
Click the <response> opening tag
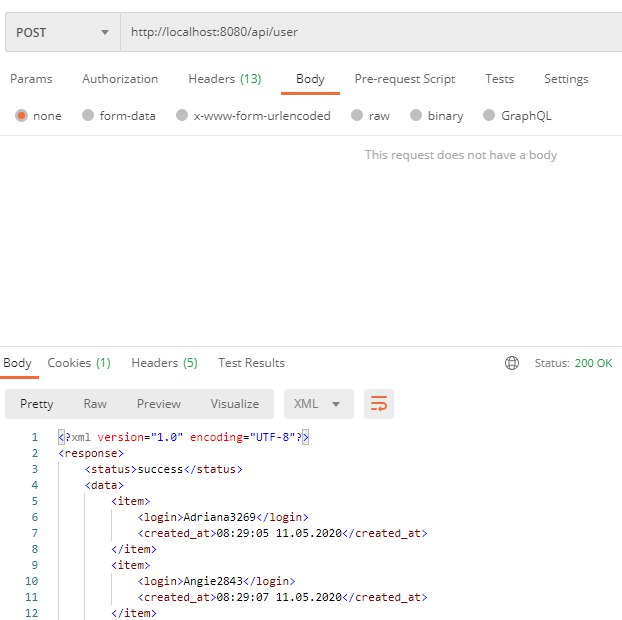(x=91, y=453)
